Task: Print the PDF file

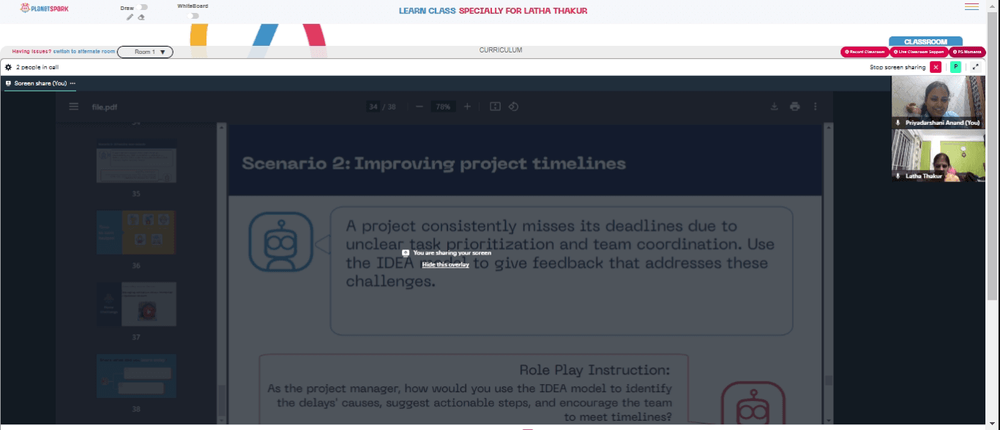Action: tap(795, 107)
